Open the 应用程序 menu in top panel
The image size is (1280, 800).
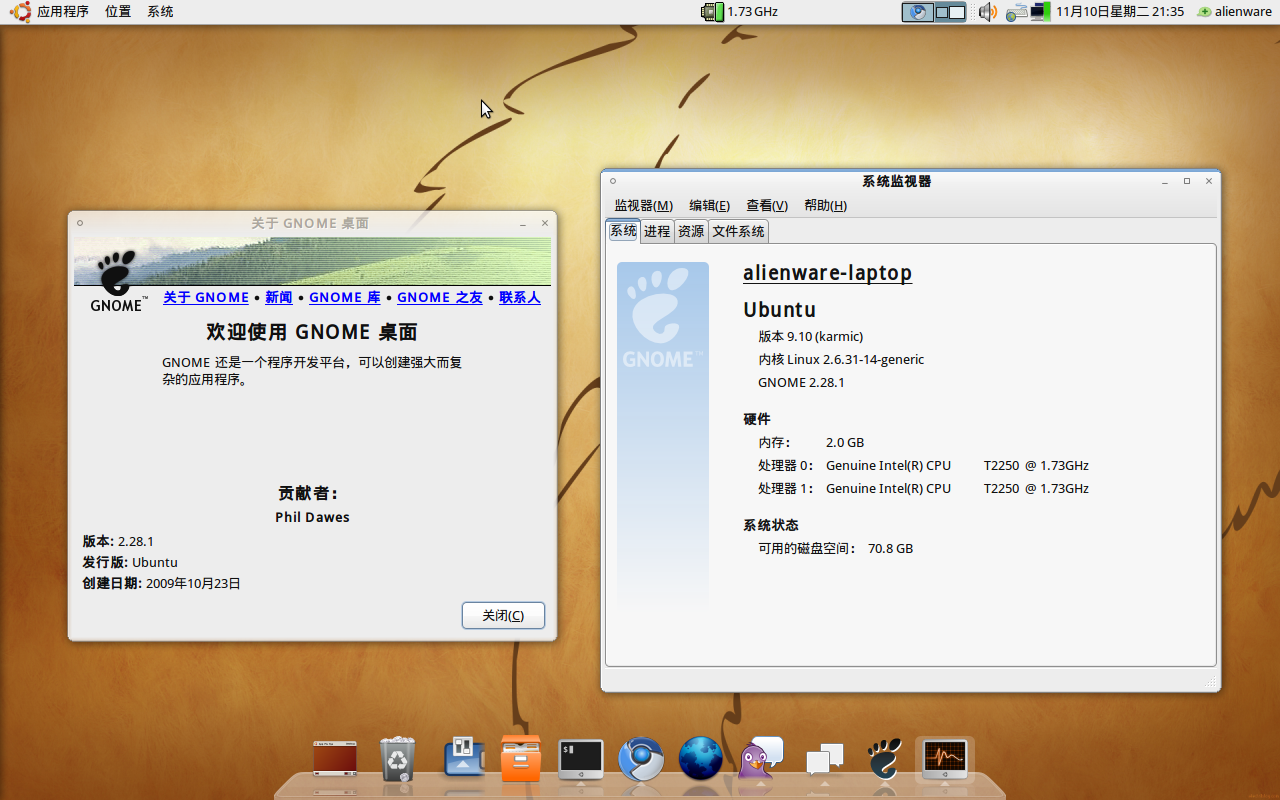coord(63,12)
